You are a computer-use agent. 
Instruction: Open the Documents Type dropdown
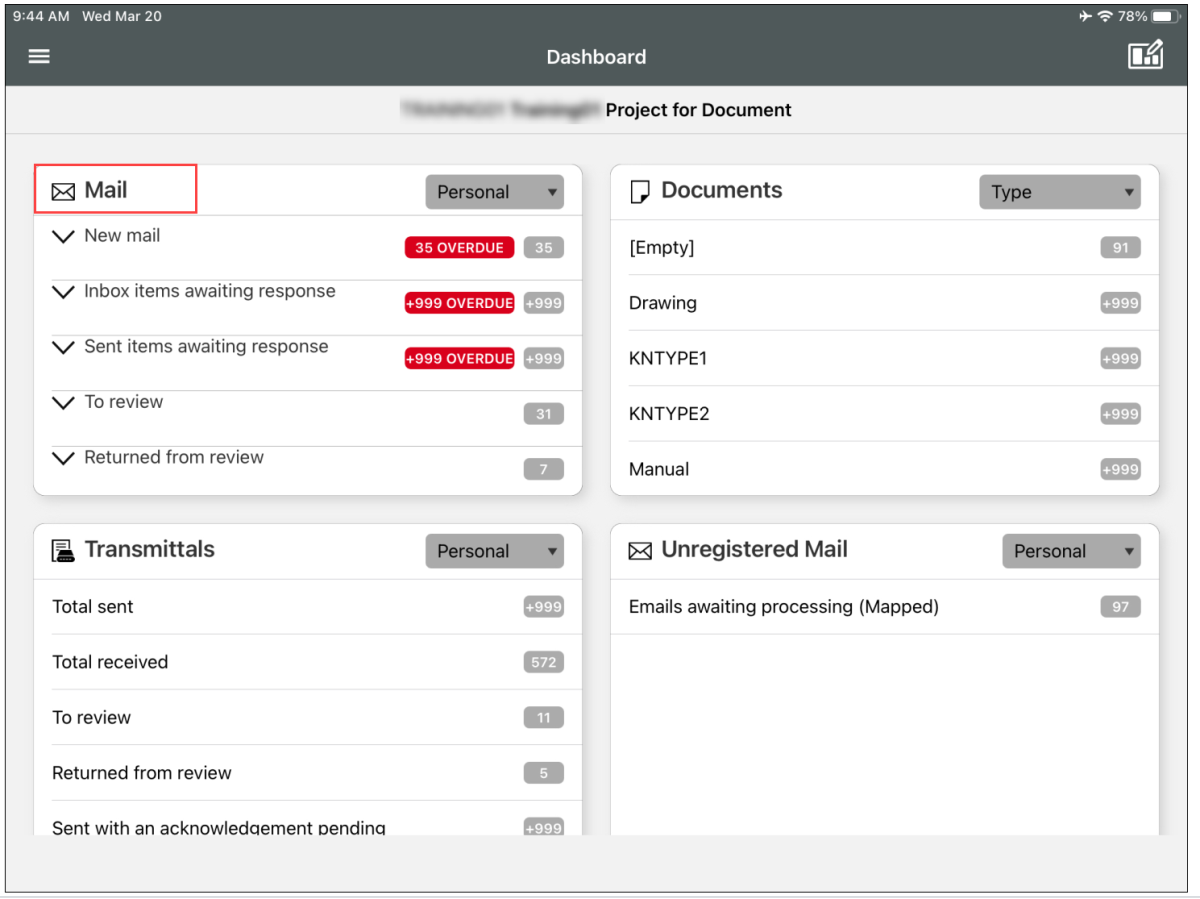pyautogui.click(x=1059, y=192)
